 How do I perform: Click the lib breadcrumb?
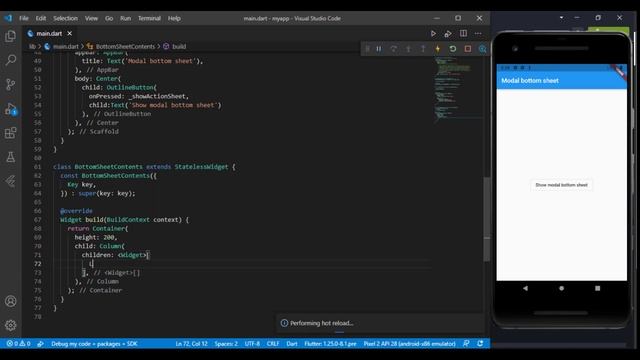(32, 47)
